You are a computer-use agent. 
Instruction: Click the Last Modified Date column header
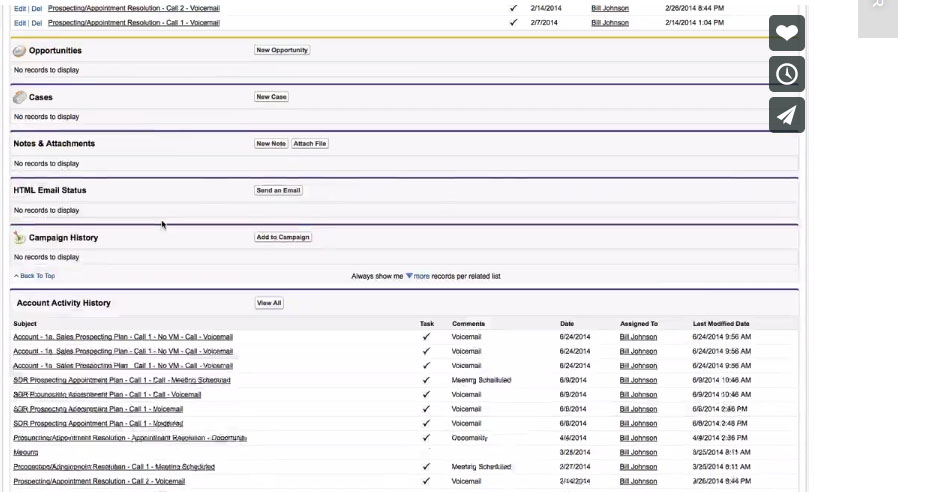[721, 324]
